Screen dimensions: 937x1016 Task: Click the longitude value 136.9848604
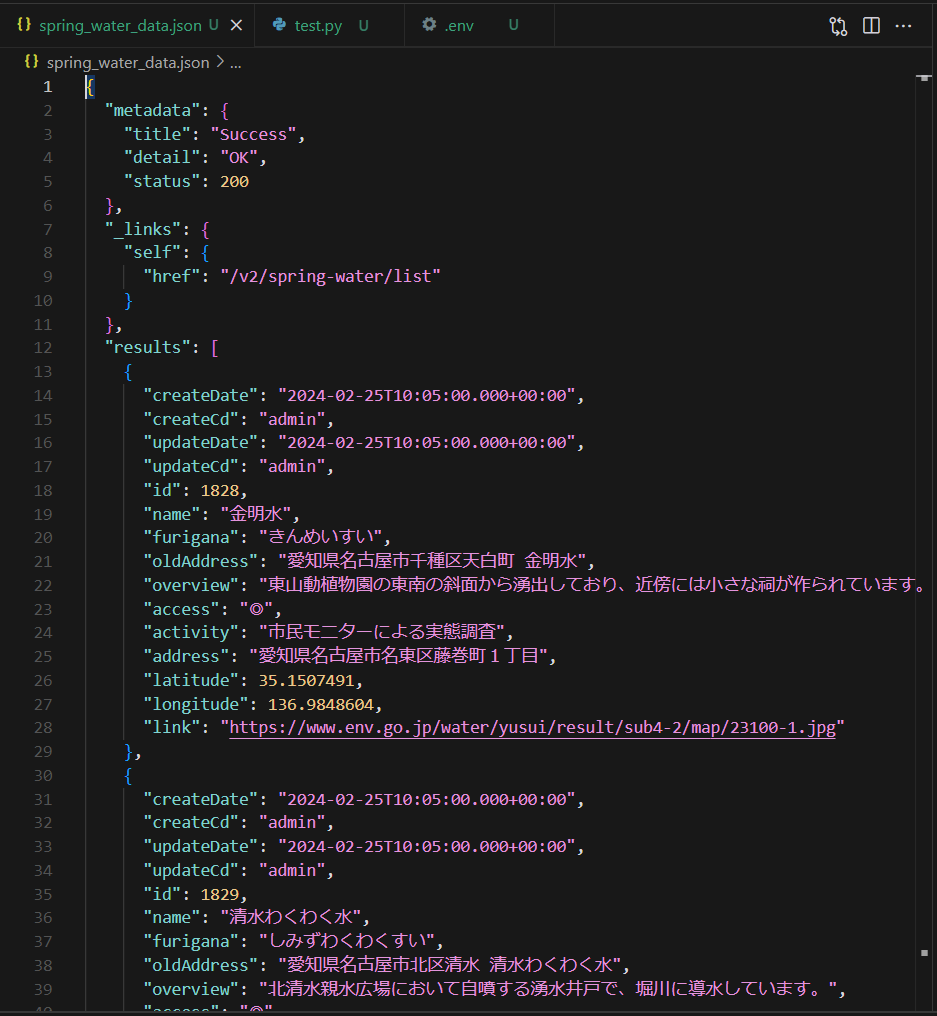click(x=321, y=704)
